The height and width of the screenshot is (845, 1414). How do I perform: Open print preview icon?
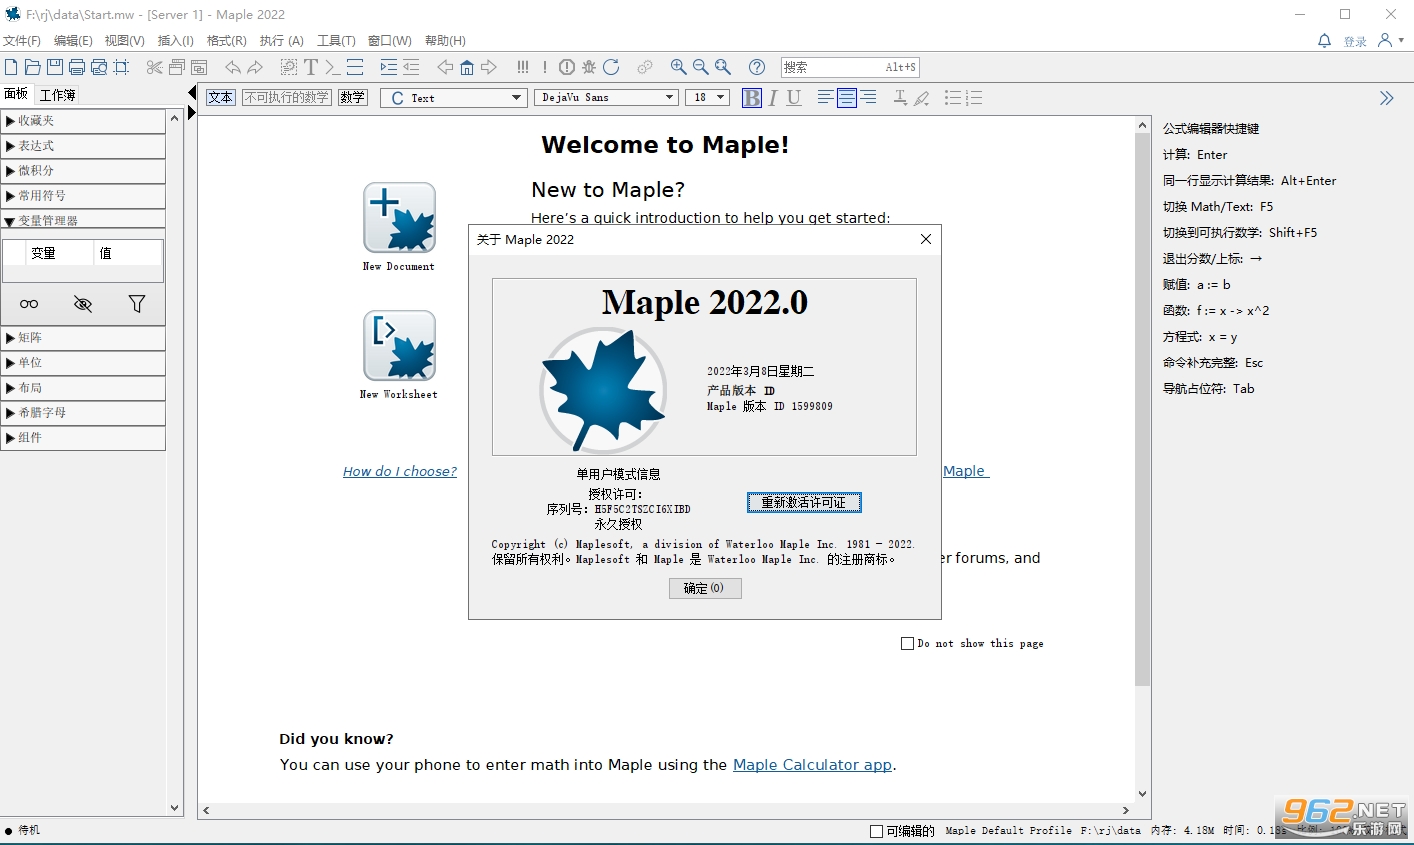[x=99, y=67]
